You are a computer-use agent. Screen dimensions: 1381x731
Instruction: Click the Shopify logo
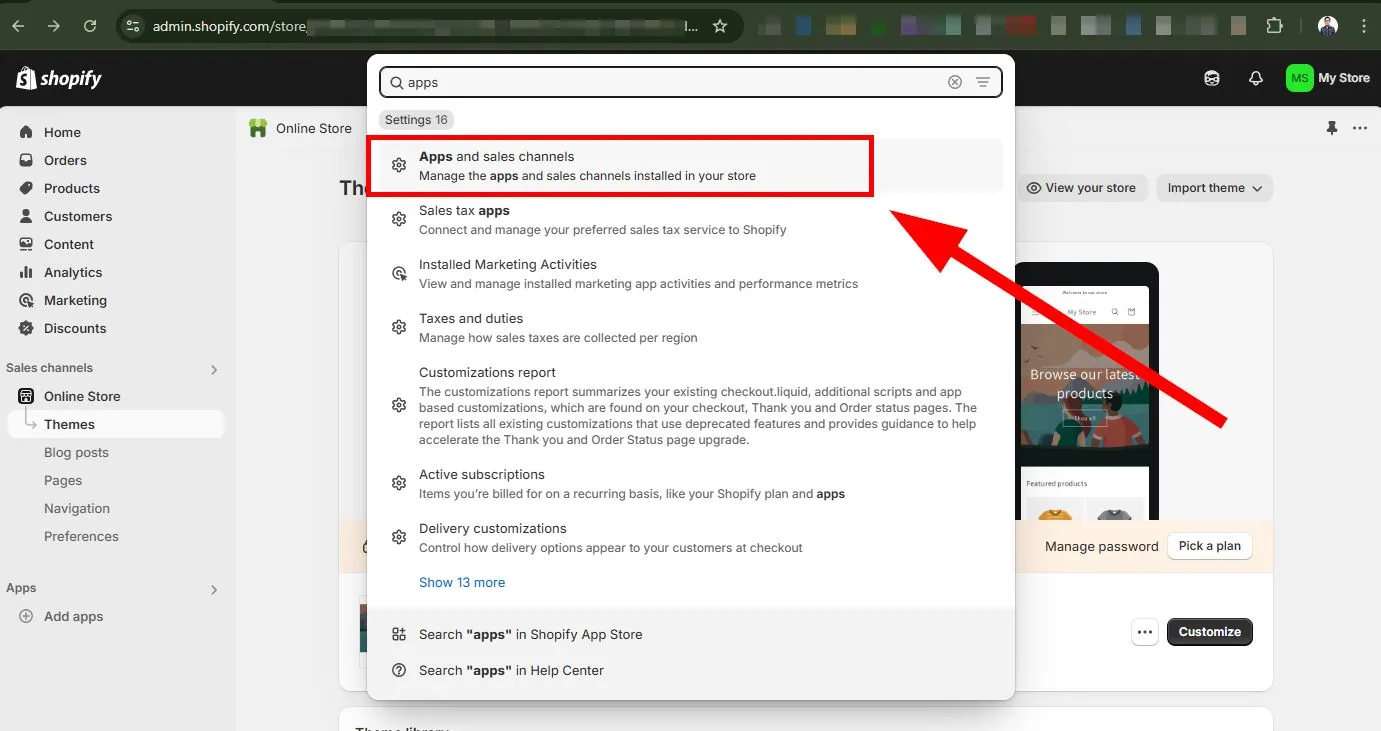click(x=57, y=77)
